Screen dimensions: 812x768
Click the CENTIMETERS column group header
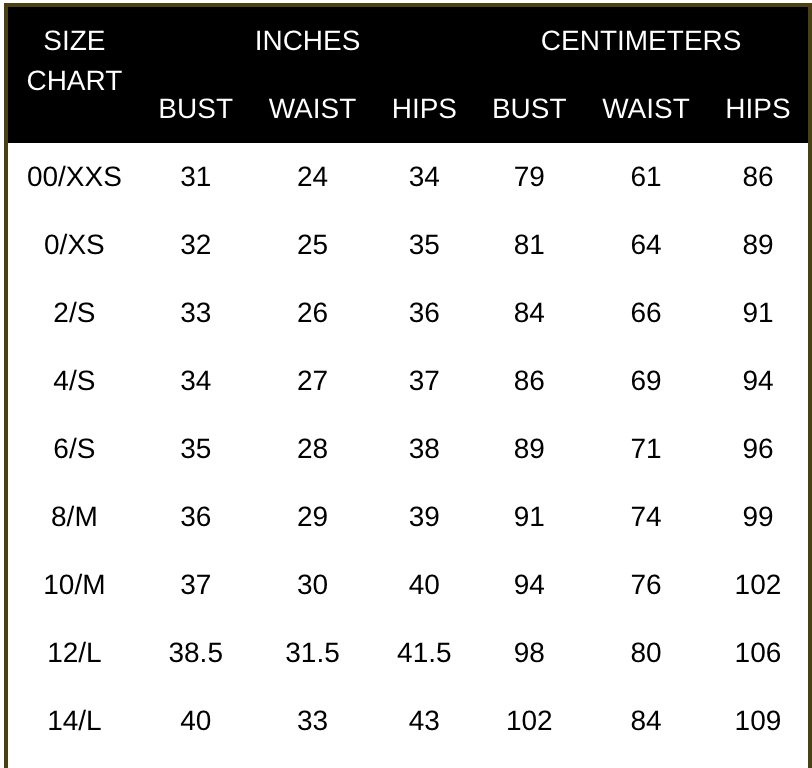[641, 41]
